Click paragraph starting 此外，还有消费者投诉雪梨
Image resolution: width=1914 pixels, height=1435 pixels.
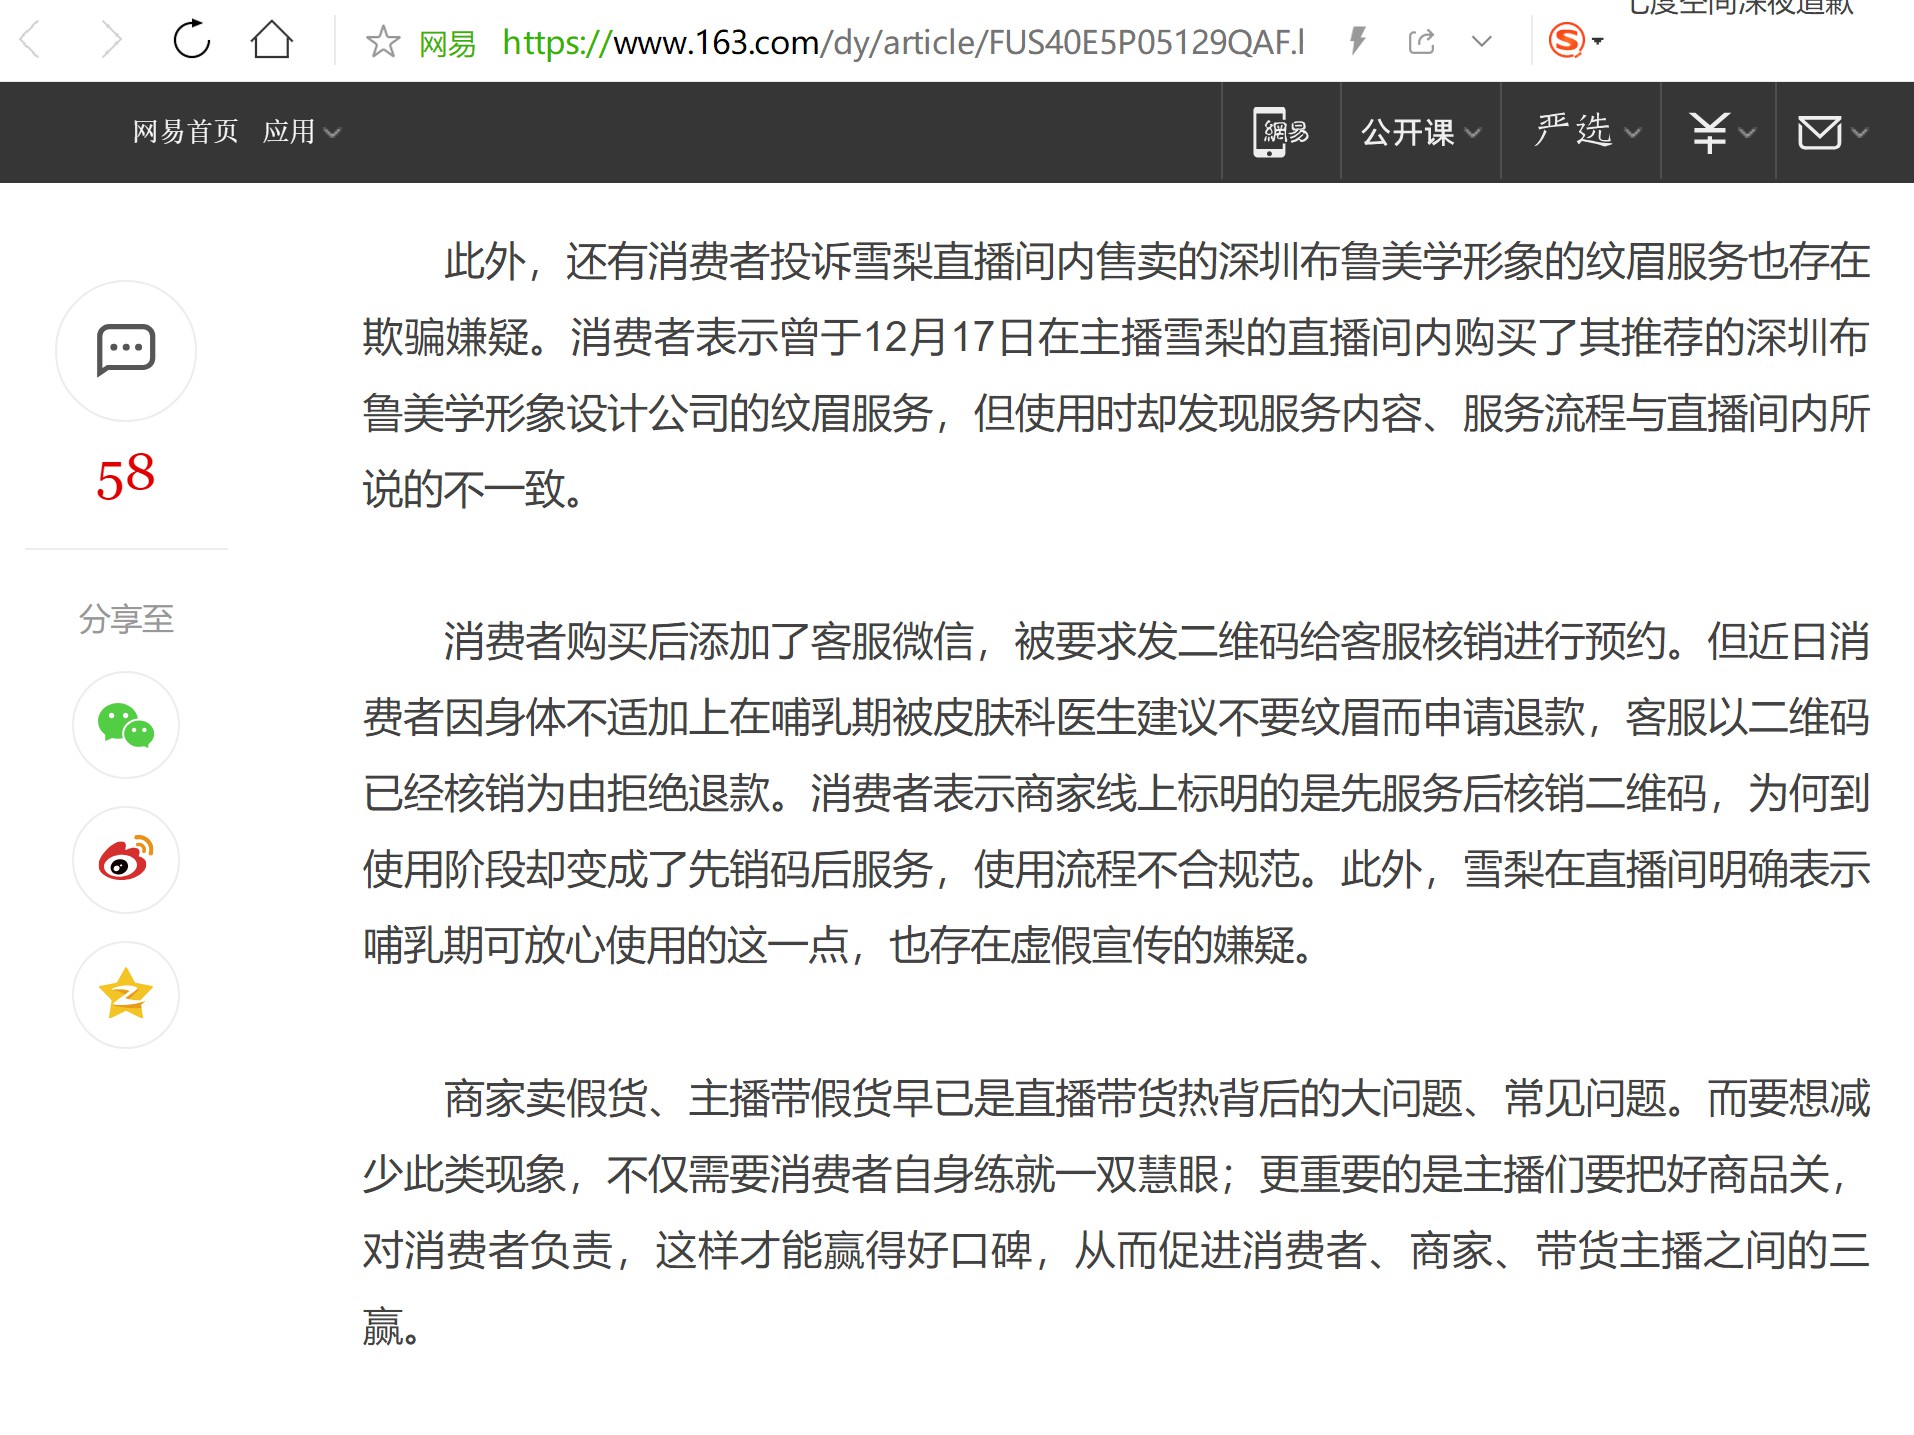click(x=1116, y=375)
